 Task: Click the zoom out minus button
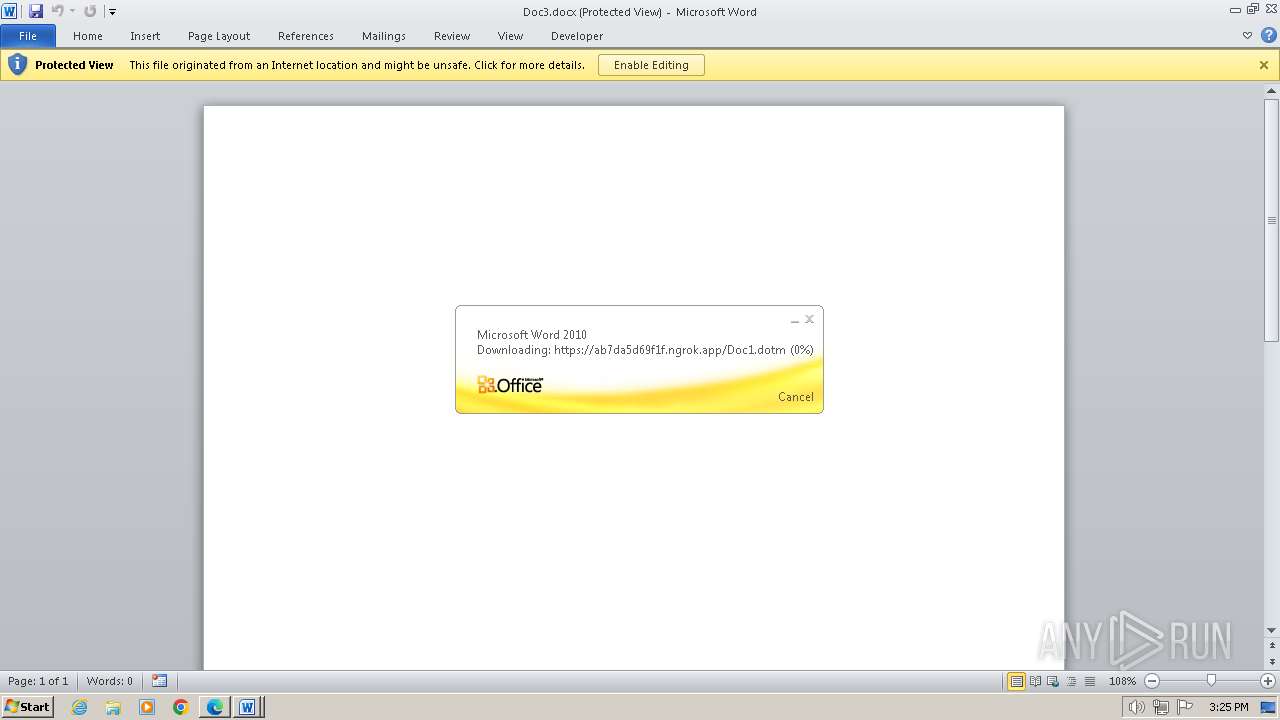pos(1152,681)
